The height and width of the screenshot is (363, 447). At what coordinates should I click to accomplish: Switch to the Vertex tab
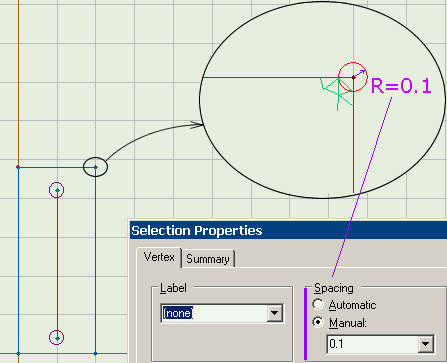tap(159, 257)
